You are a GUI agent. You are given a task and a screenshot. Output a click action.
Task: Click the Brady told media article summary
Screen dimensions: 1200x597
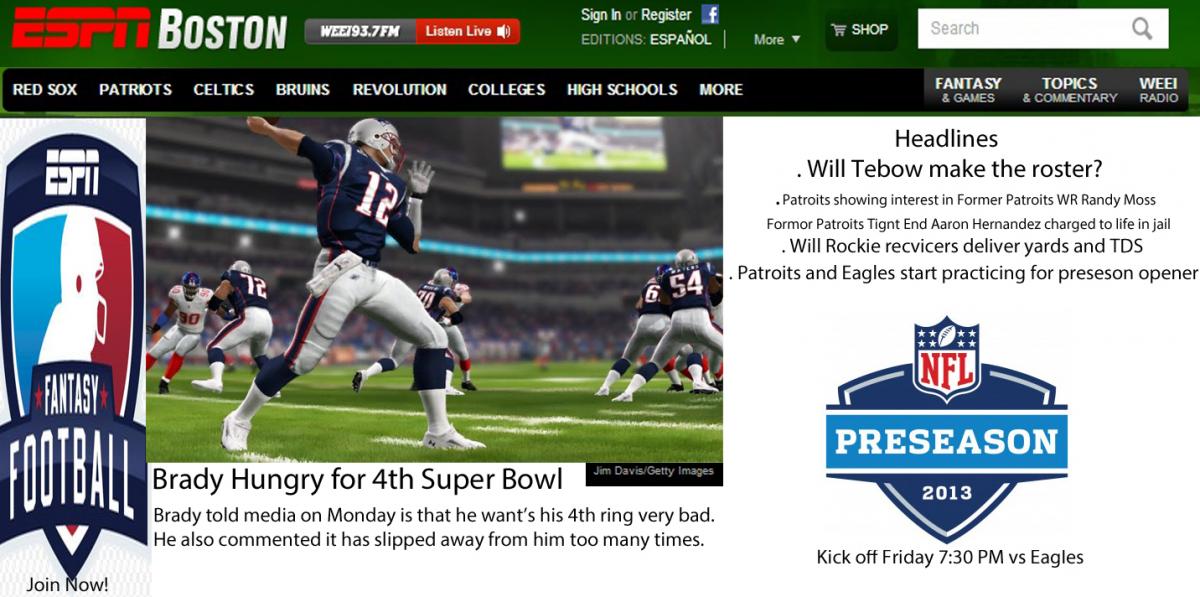pyautogui.click(x=434, y=529)
